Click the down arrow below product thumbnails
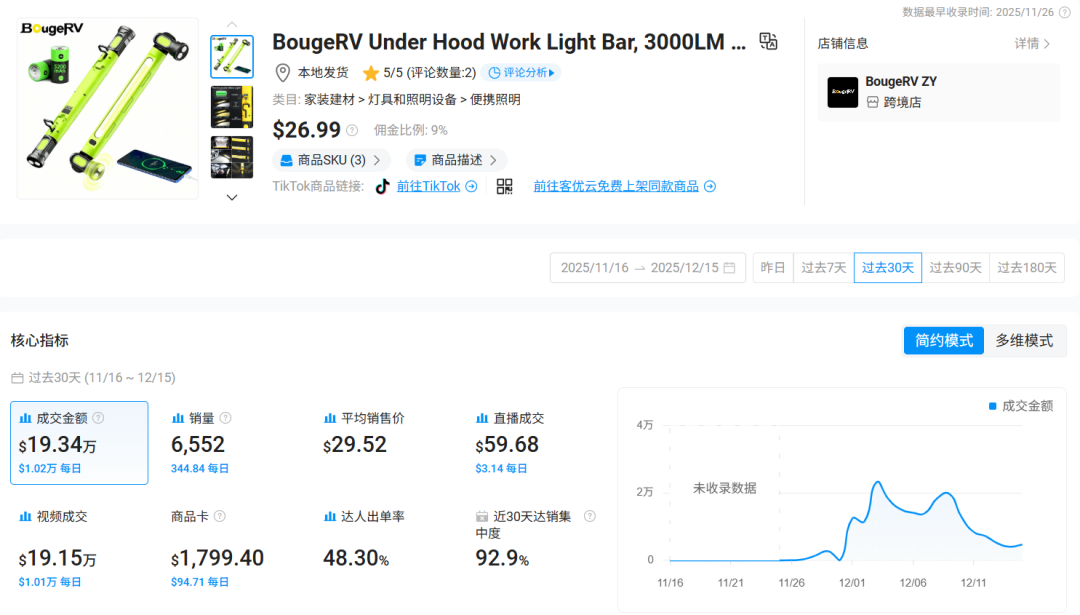1080x615 pixels. click(x=231, y=197)
